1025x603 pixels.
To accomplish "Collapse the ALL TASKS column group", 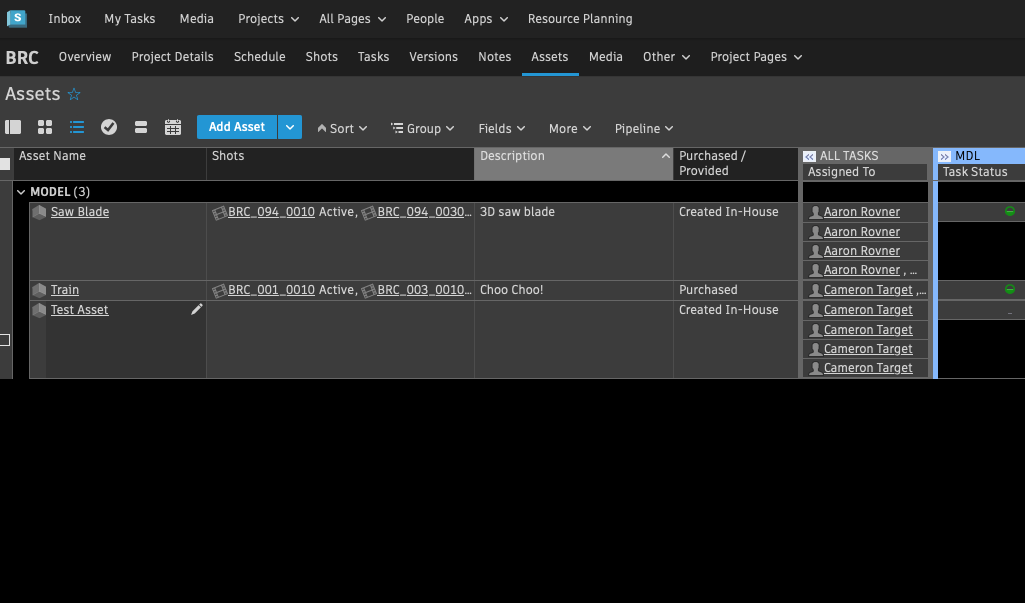I will pyautogui.click(x=810, y=156).
